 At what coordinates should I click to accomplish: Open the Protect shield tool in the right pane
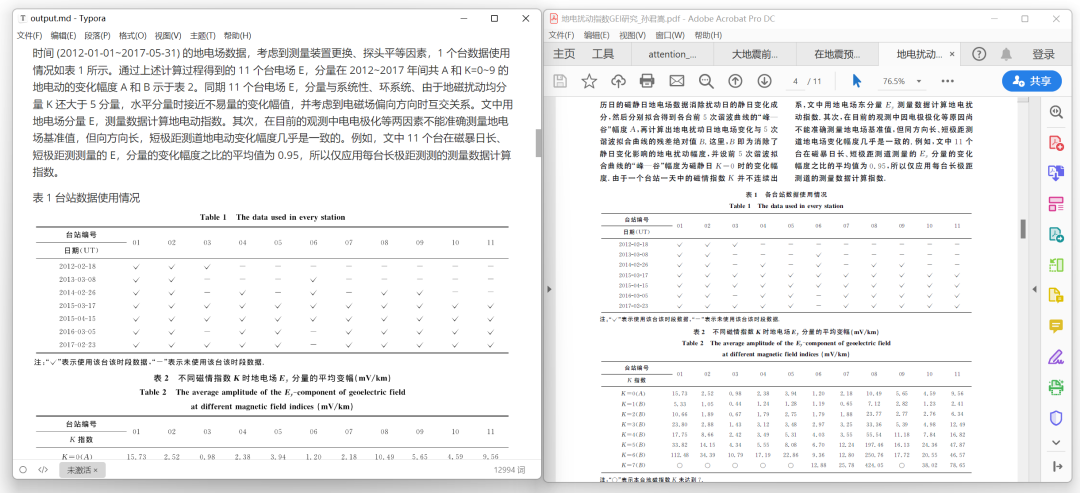click(1056, 418)
